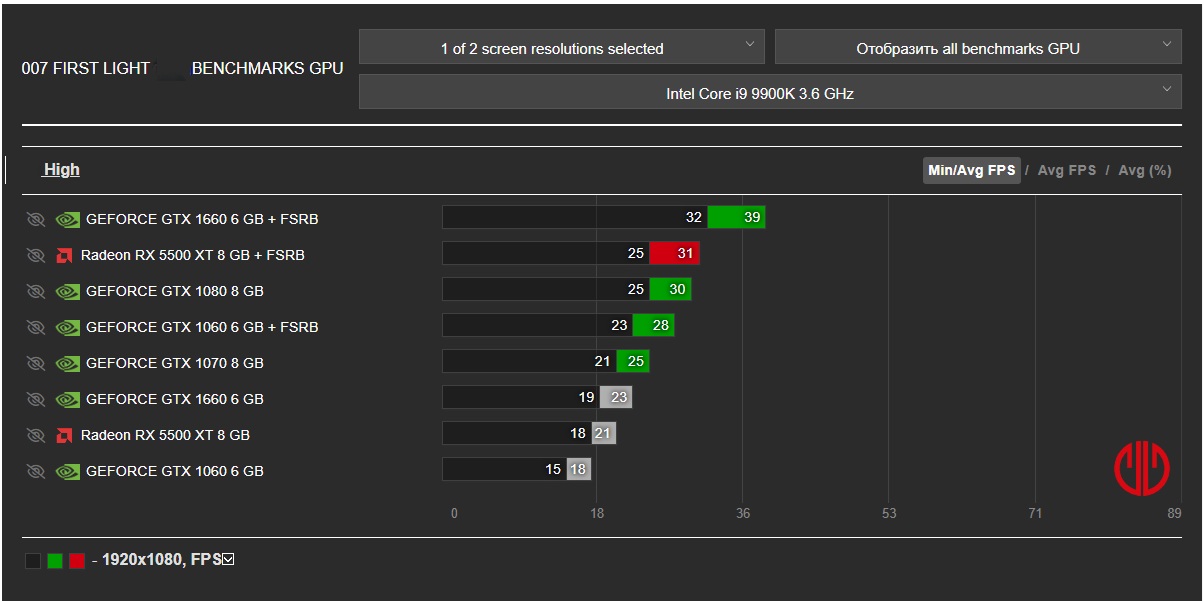Image resolution: width=1204 pixels, height=601 pixels.
Task: Click the GEFORCE GTX 1060 6 GB + FSRB label
Action: [x=202, y=327]
